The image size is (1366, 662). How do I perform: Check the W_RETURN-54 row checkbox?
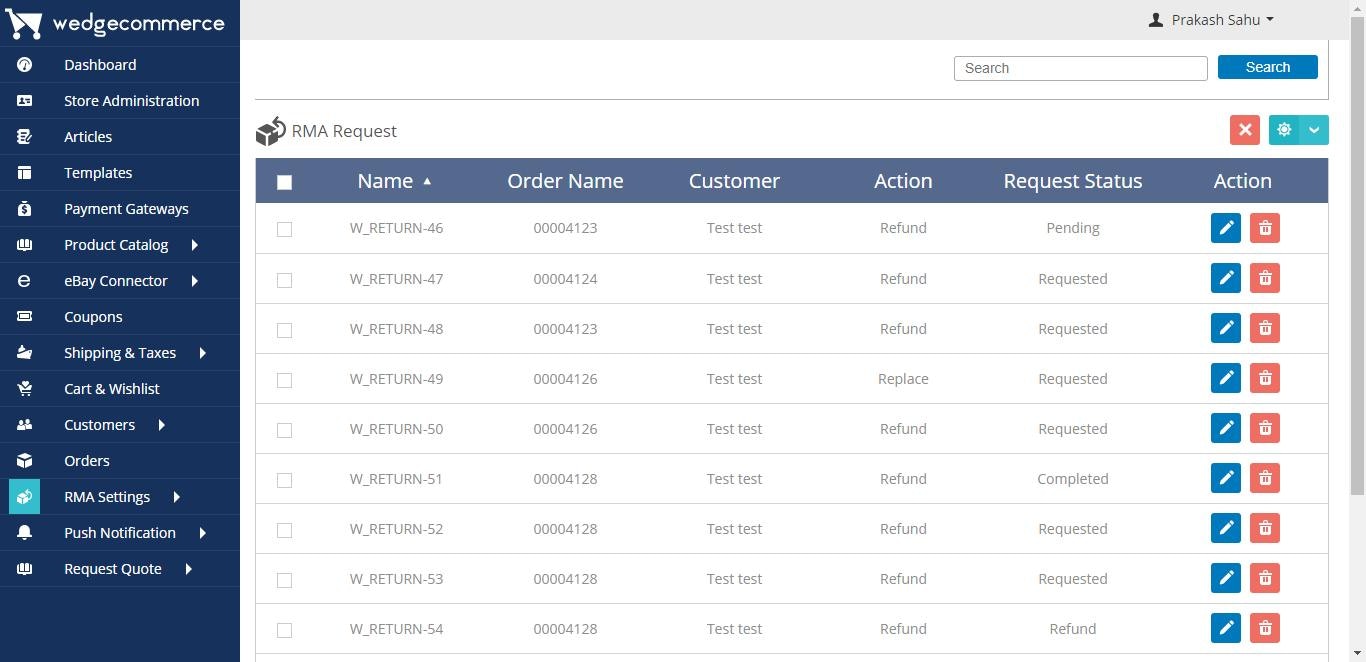coord(284,630)
